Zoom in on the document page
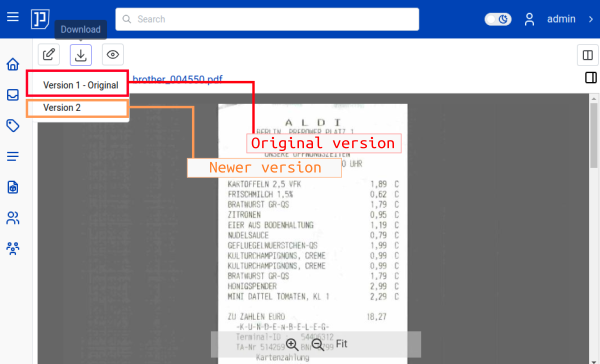 coord(292,344)
